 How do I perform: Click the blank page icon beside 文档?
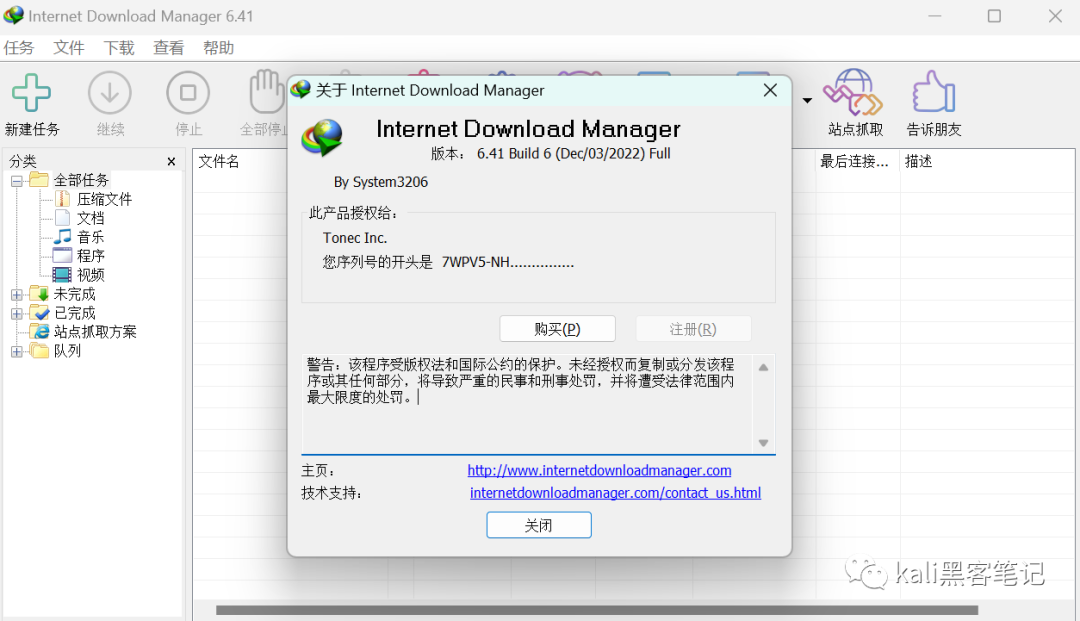(62, 218)
